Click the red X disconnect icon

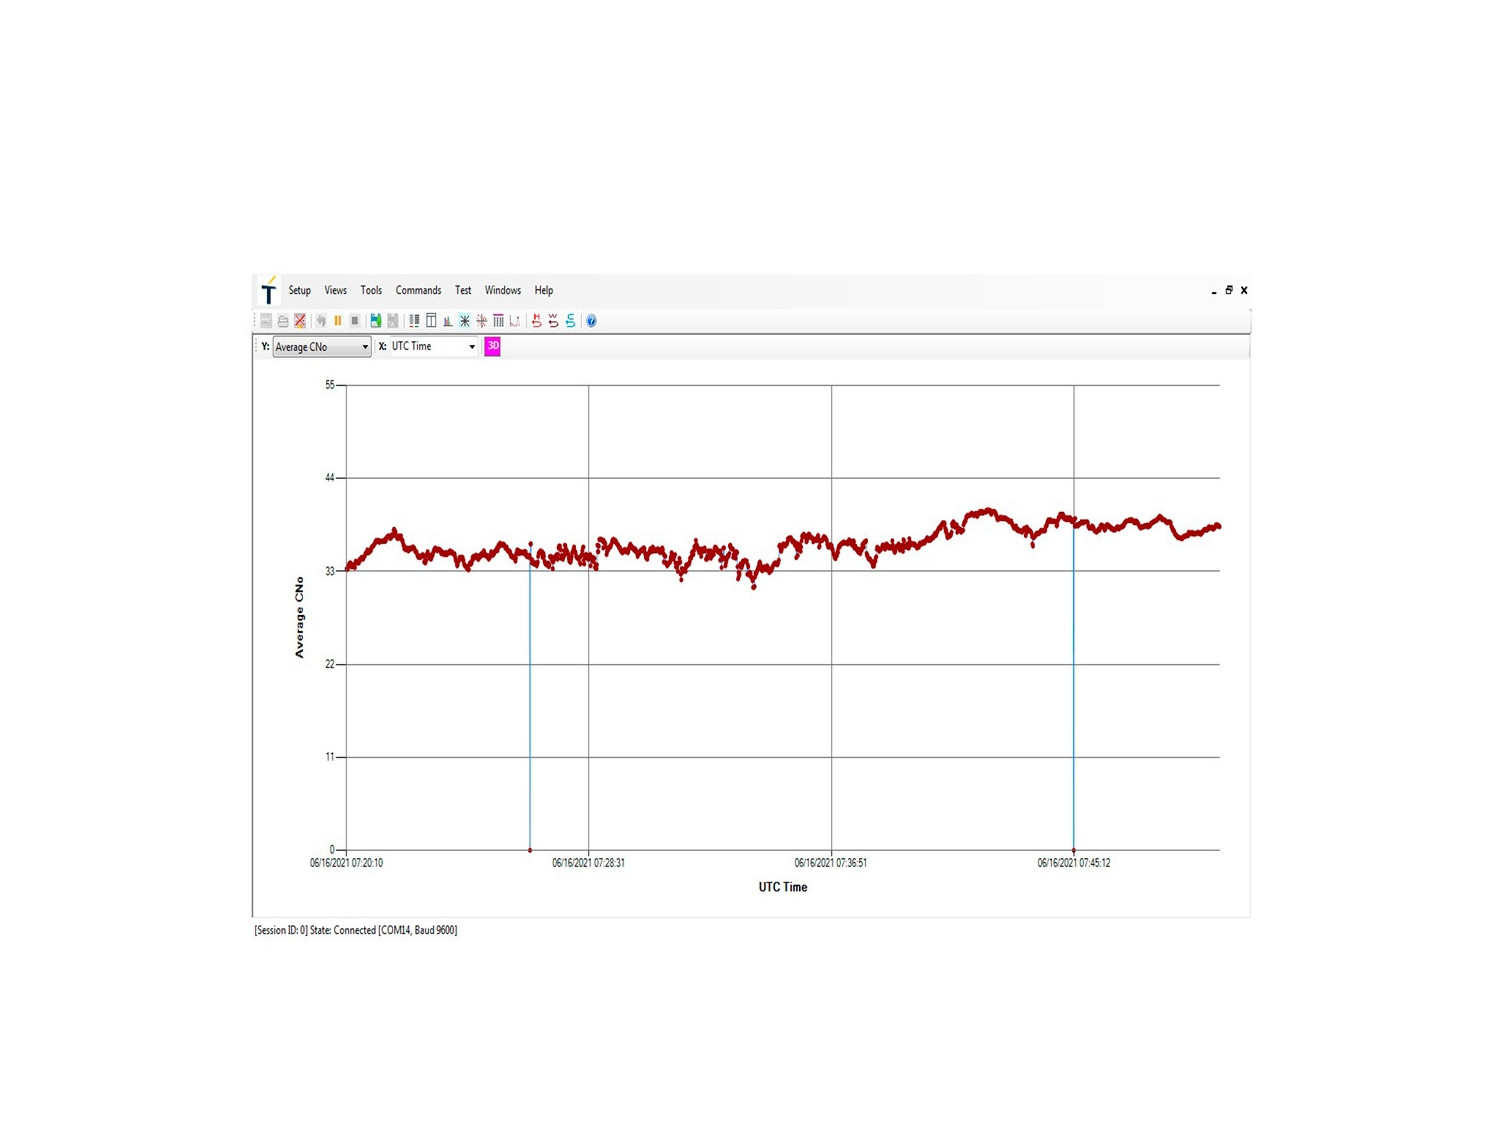300,321
